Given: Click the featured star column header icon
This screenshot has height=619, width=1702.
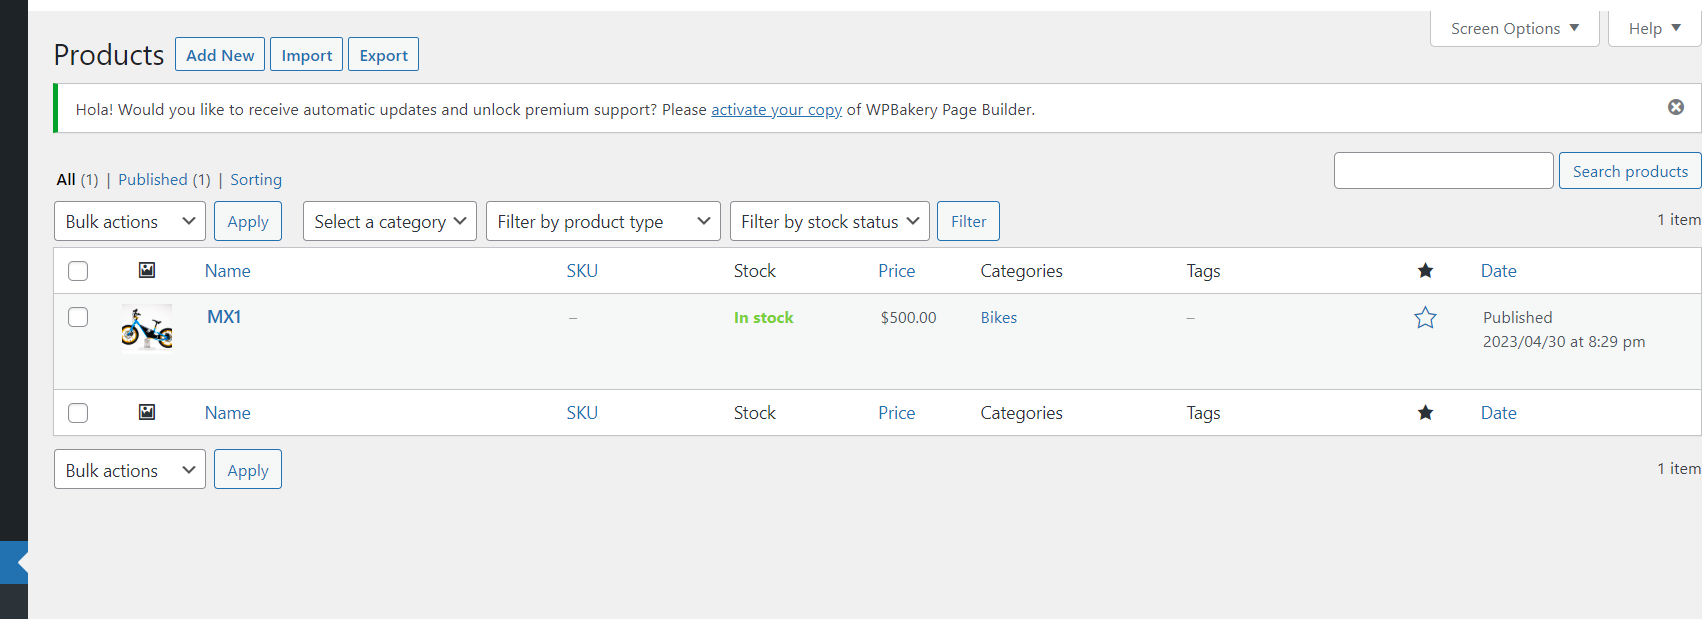Looking at the screenshot, I should tap(1425, 271).
